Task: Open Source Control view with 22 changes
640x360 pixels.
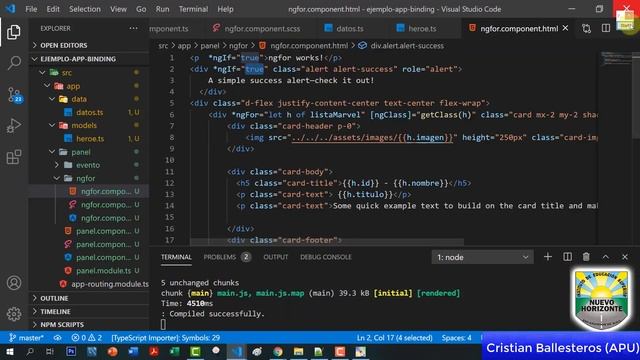Action: pos(14,95)
